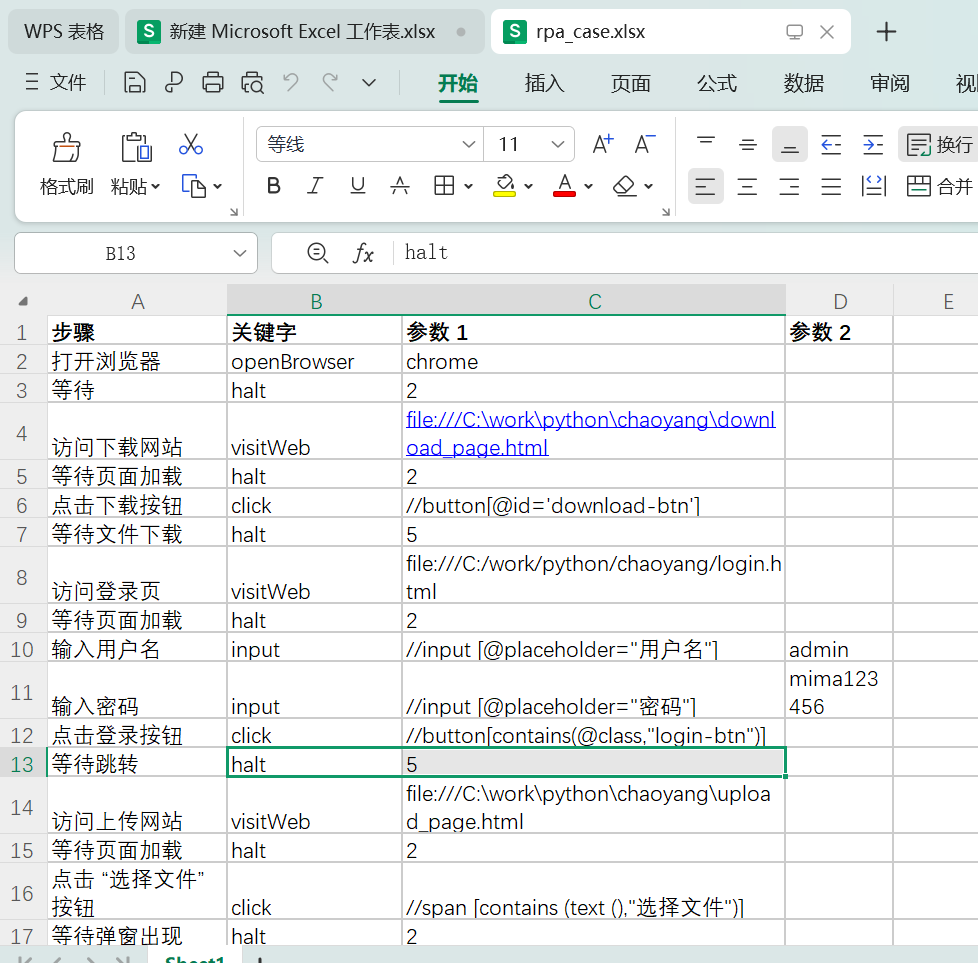Click Merge cells (合并) button

coord(939,186)
